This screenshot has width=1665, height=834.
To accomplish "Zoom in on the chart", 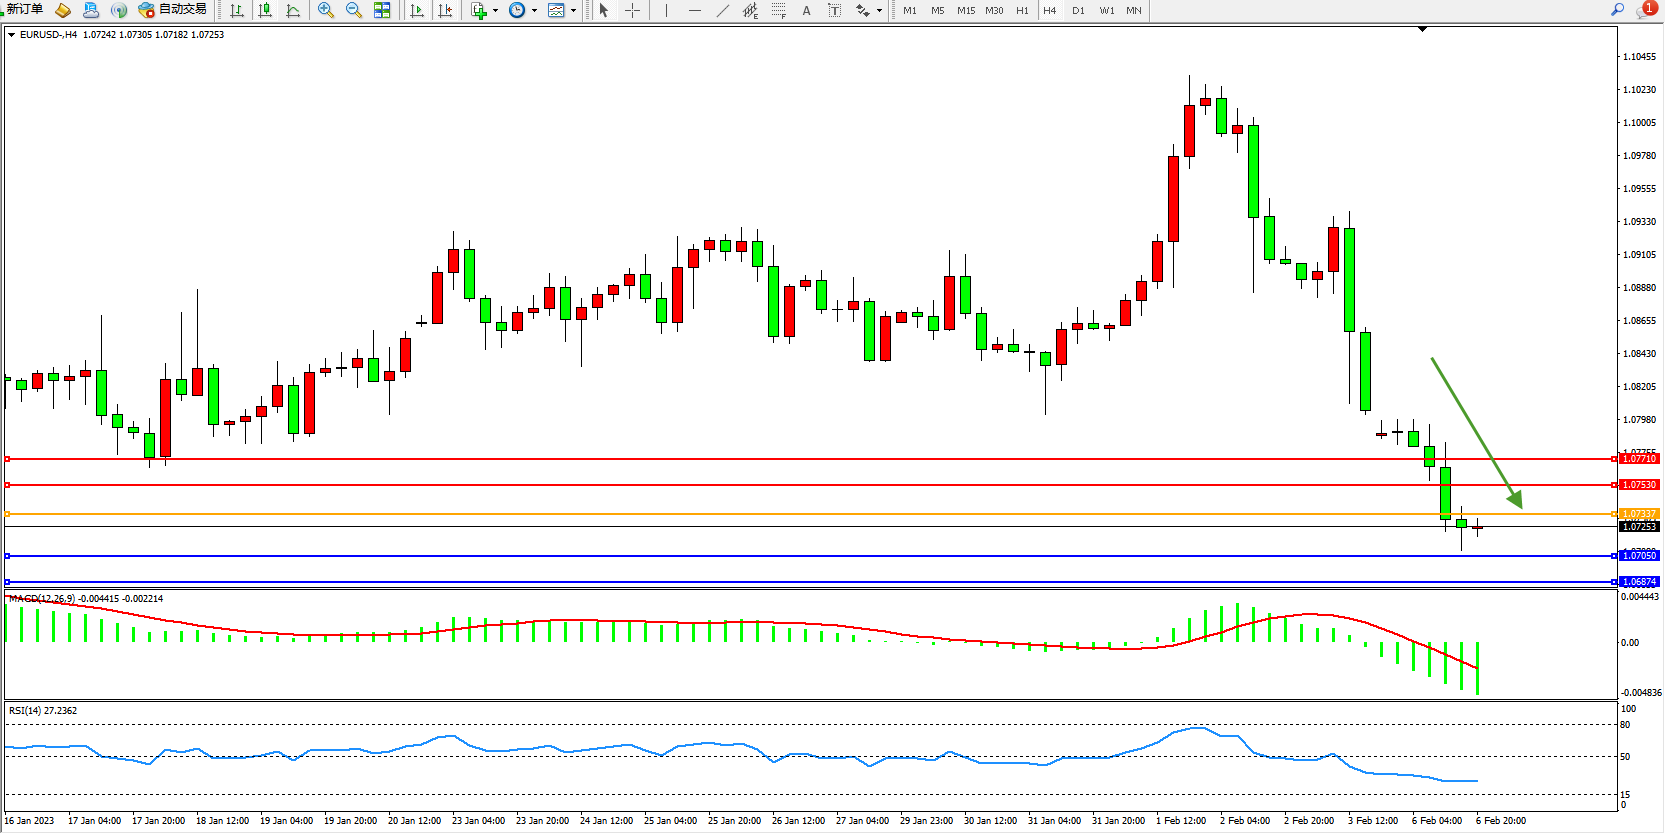I will coord(325,10).
